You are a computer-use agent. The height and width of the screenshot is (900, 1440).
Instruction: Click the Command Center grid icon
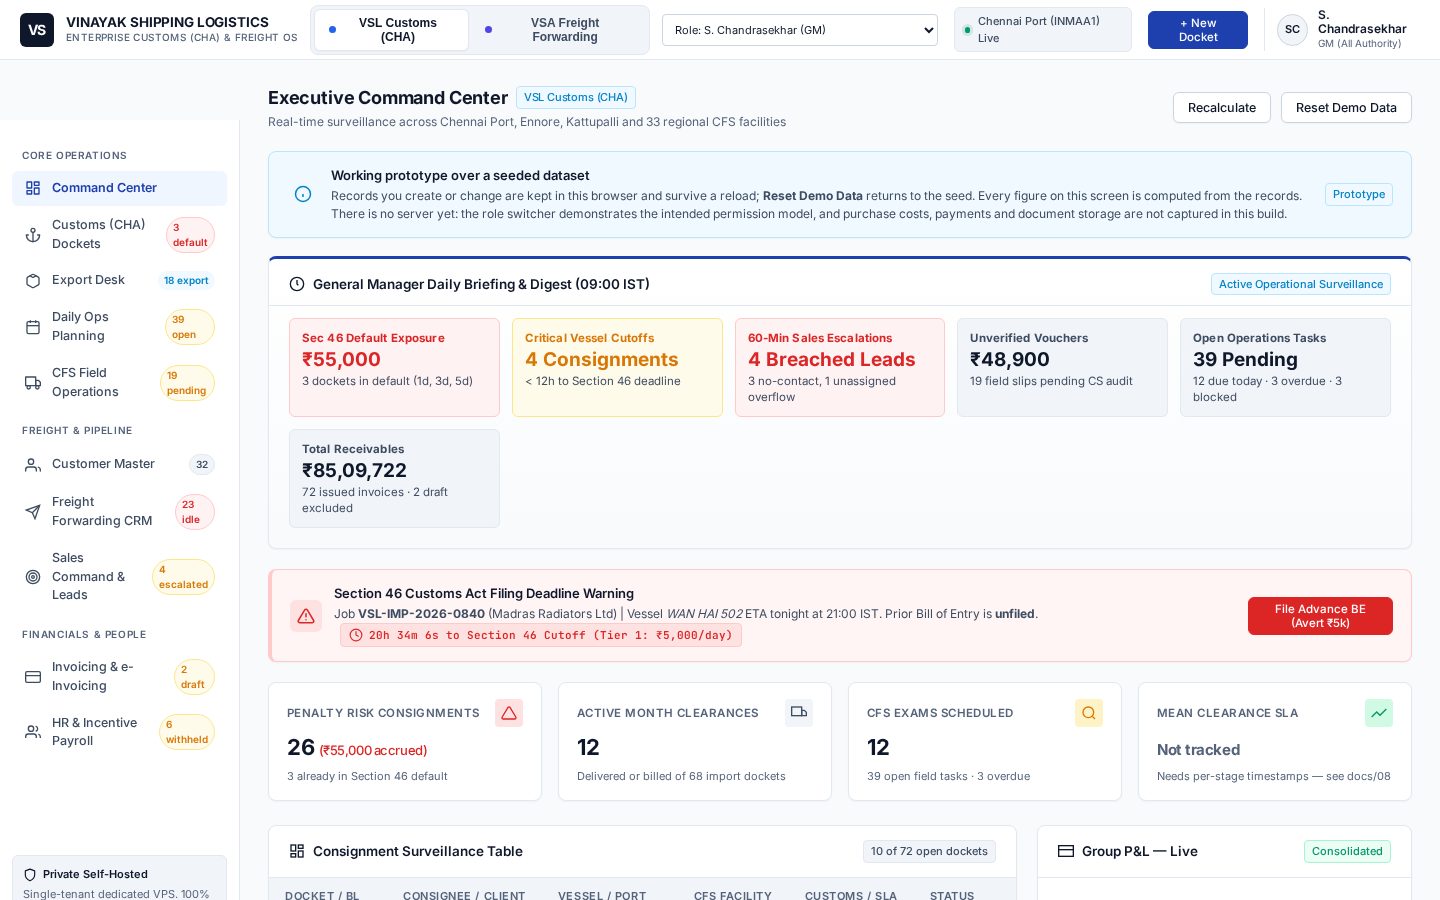[33, 188]
